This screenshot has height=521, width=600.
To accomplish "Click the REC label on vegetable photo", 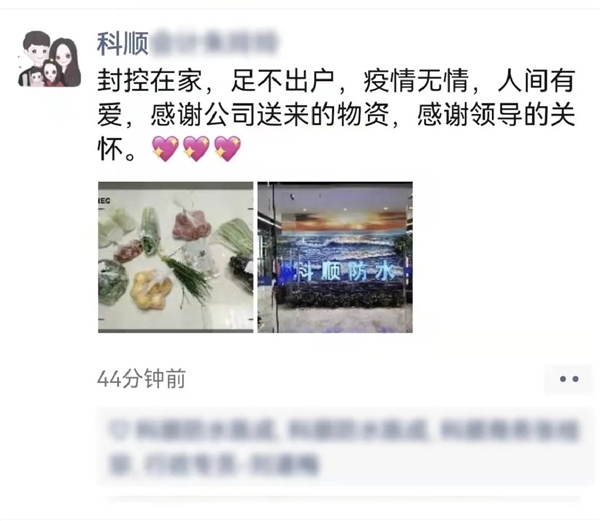I will (104, 200).
